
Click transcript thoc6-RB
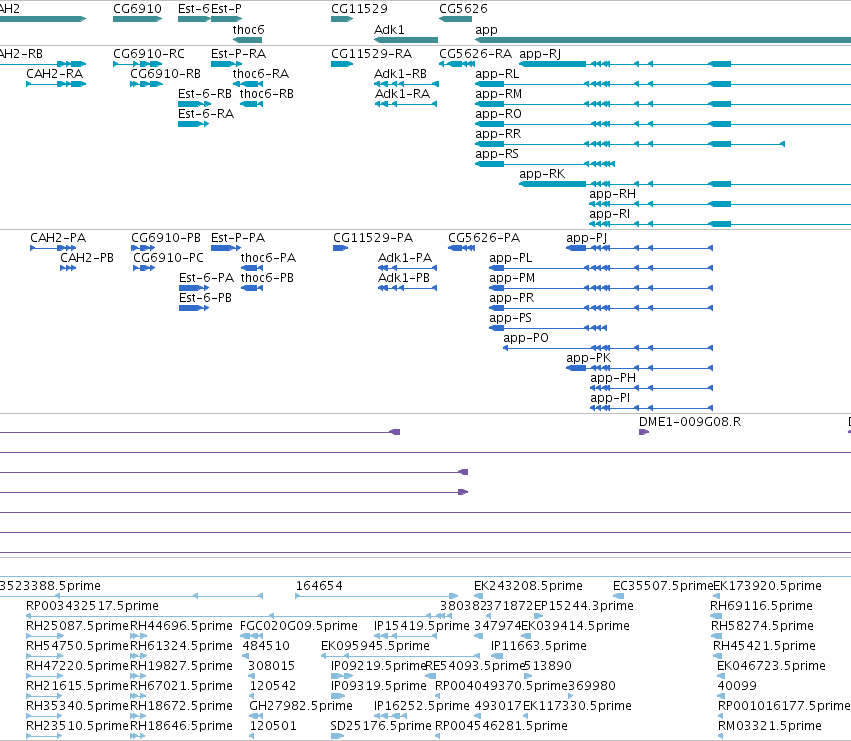click(266, 94)
